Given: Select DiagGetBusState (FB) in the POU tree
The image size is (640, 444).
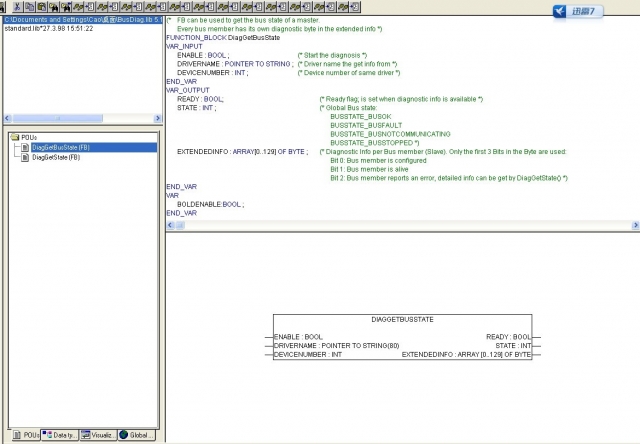Looking at the screenshot, I should [x=61, y=147].
